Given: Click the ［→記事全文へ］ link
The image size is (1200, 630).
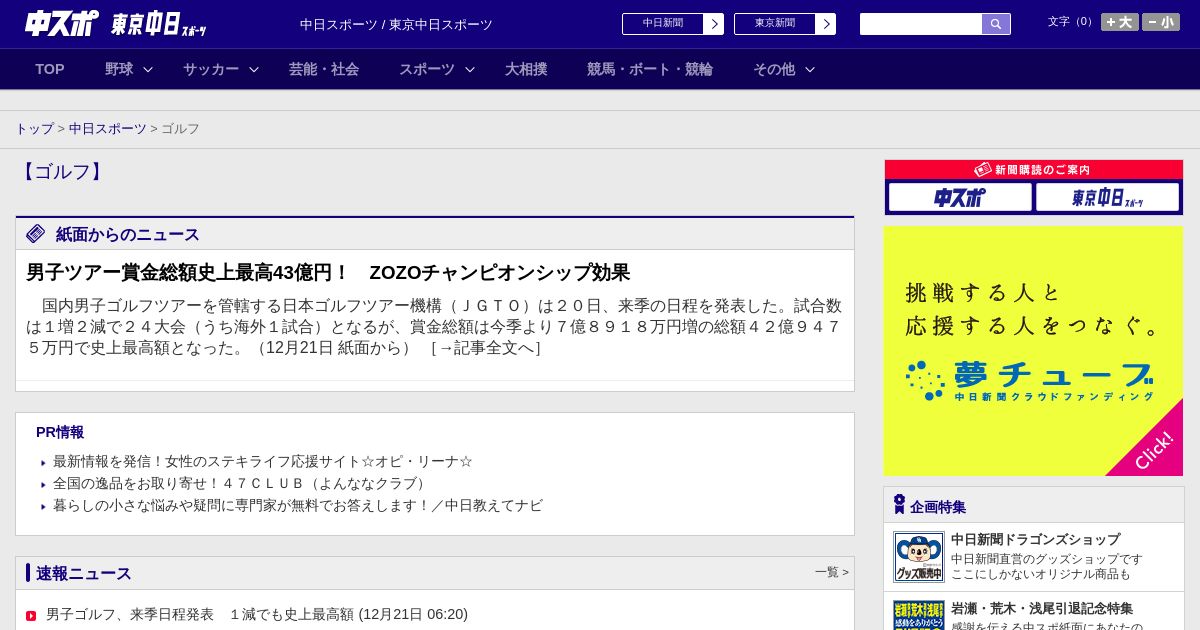Looking at the screenshot, I should tap(485, 348).
